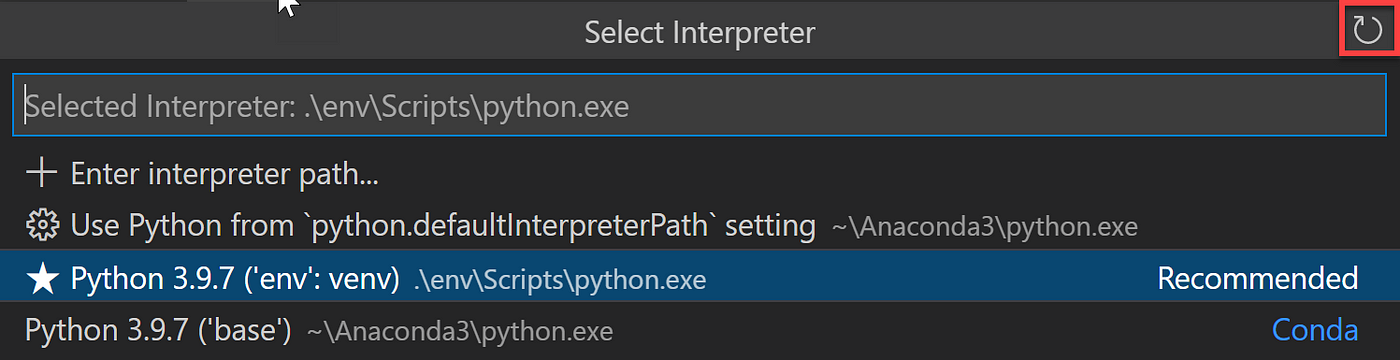Click the Select Interpreter title text
Image resolution: width=1400 pixels, height=360 pixels.
pos(700,32)
